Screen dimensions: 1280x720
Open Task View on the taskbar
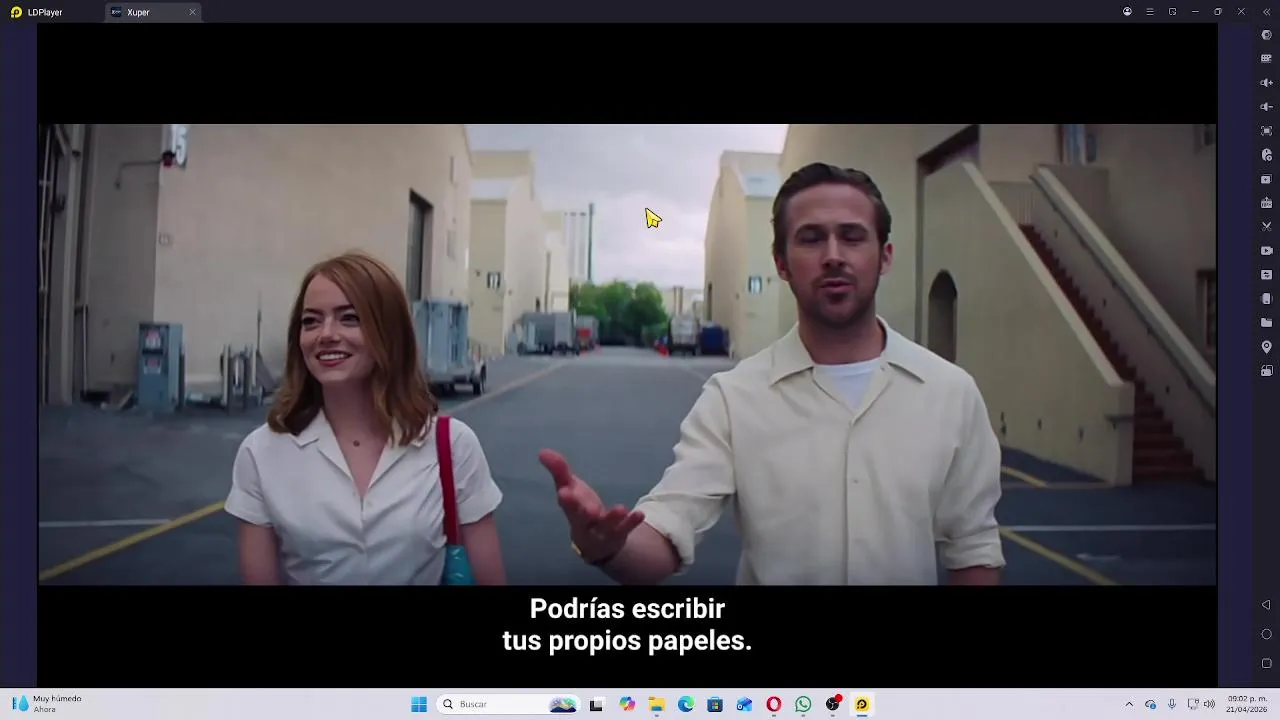pyautogui.click(x=596, y=704)
